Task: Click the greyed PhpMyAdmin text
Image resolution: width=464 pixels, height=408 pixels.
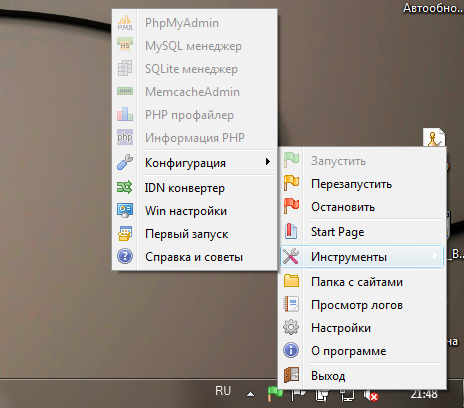Action: (182, 23)
